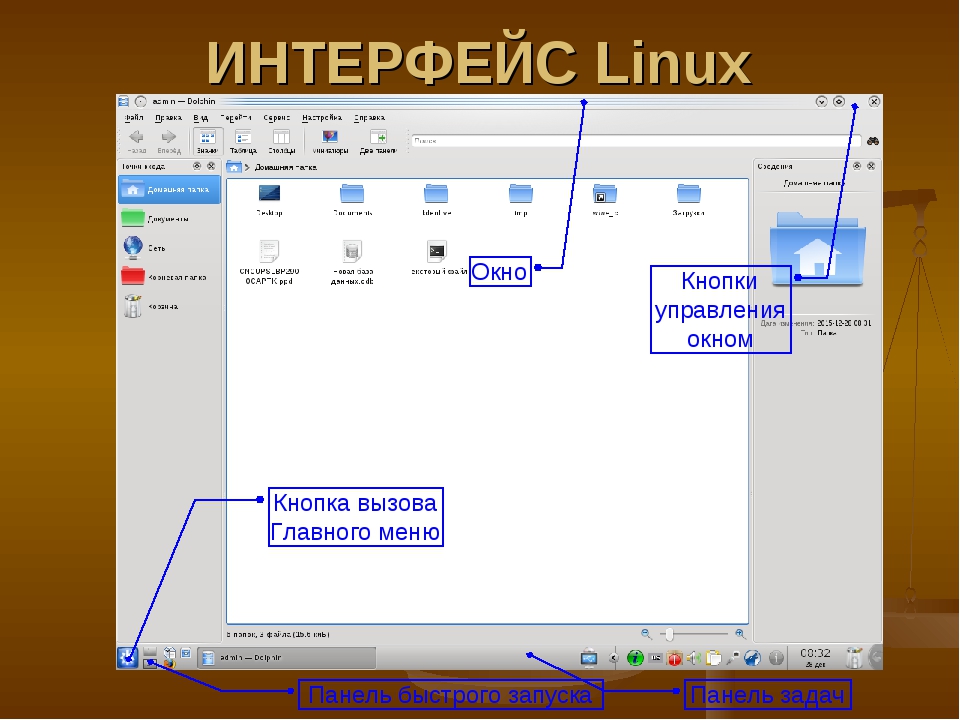Click the Домашняя папка breadcrumb label
The width and height of the screenshot is (960, 720).
click(285, 167)
